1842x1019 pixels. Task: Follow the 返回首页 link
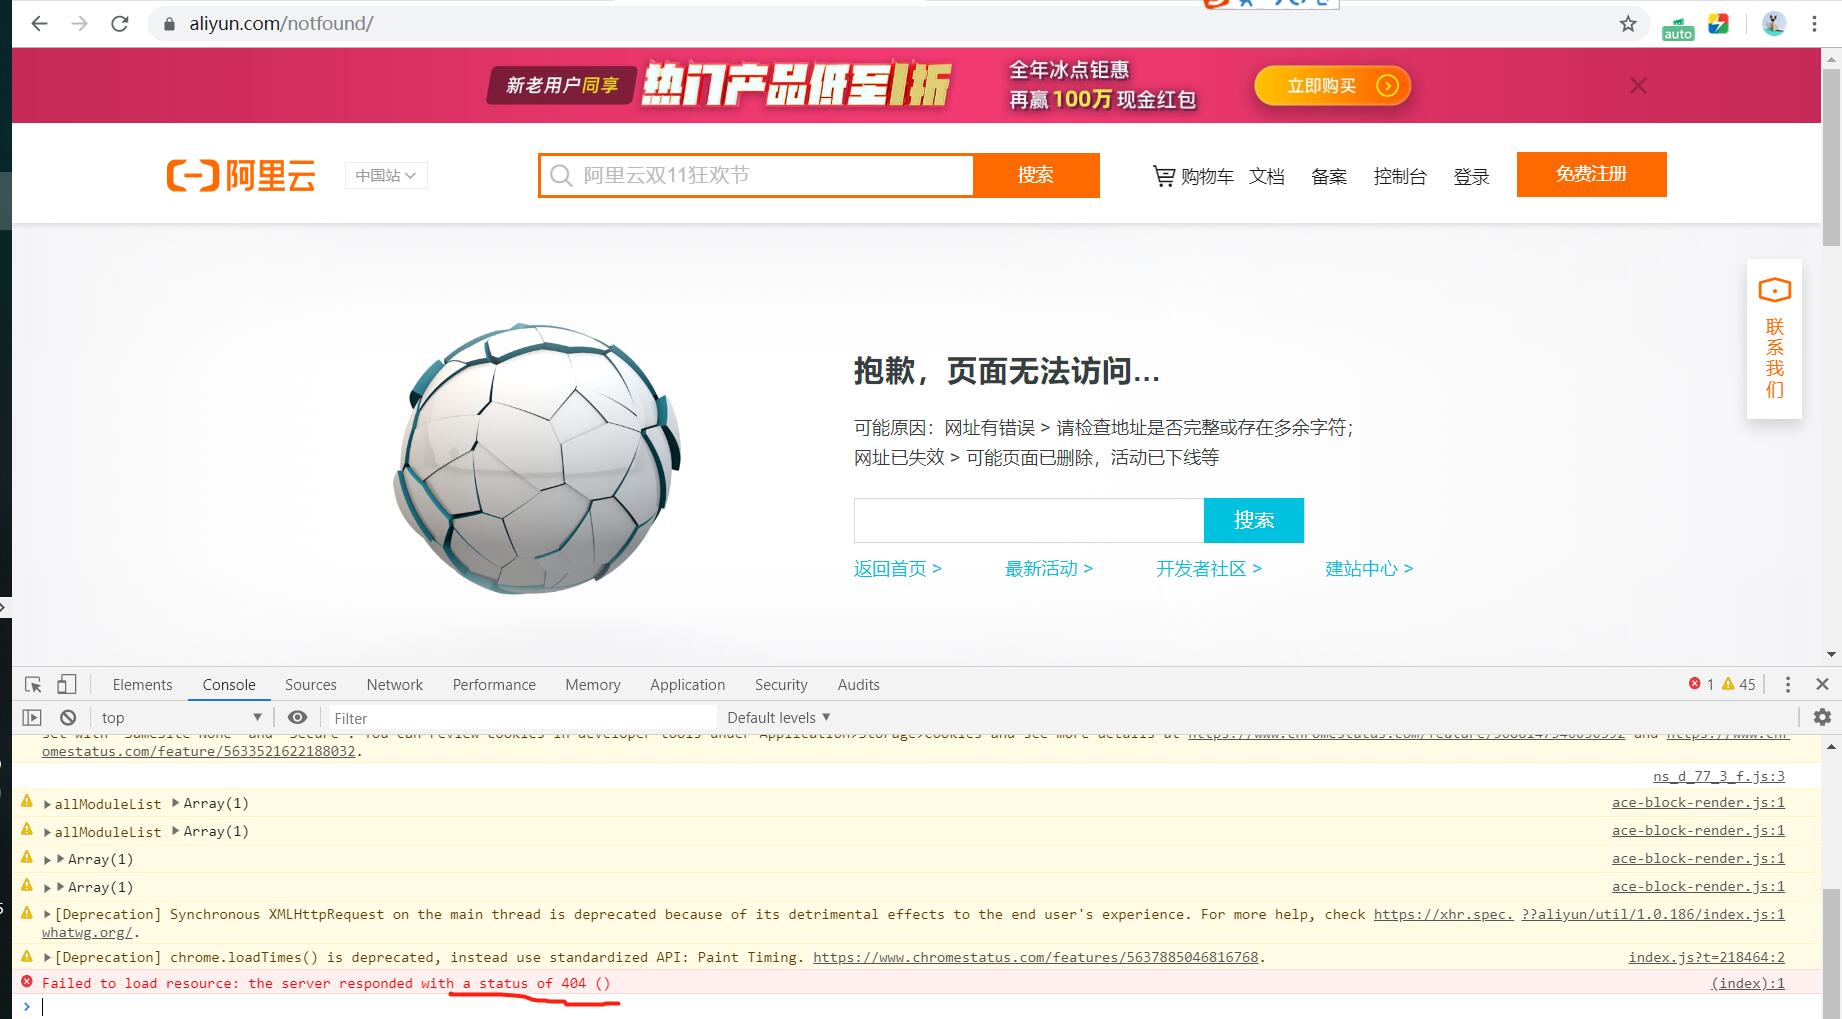pos(897,569)
